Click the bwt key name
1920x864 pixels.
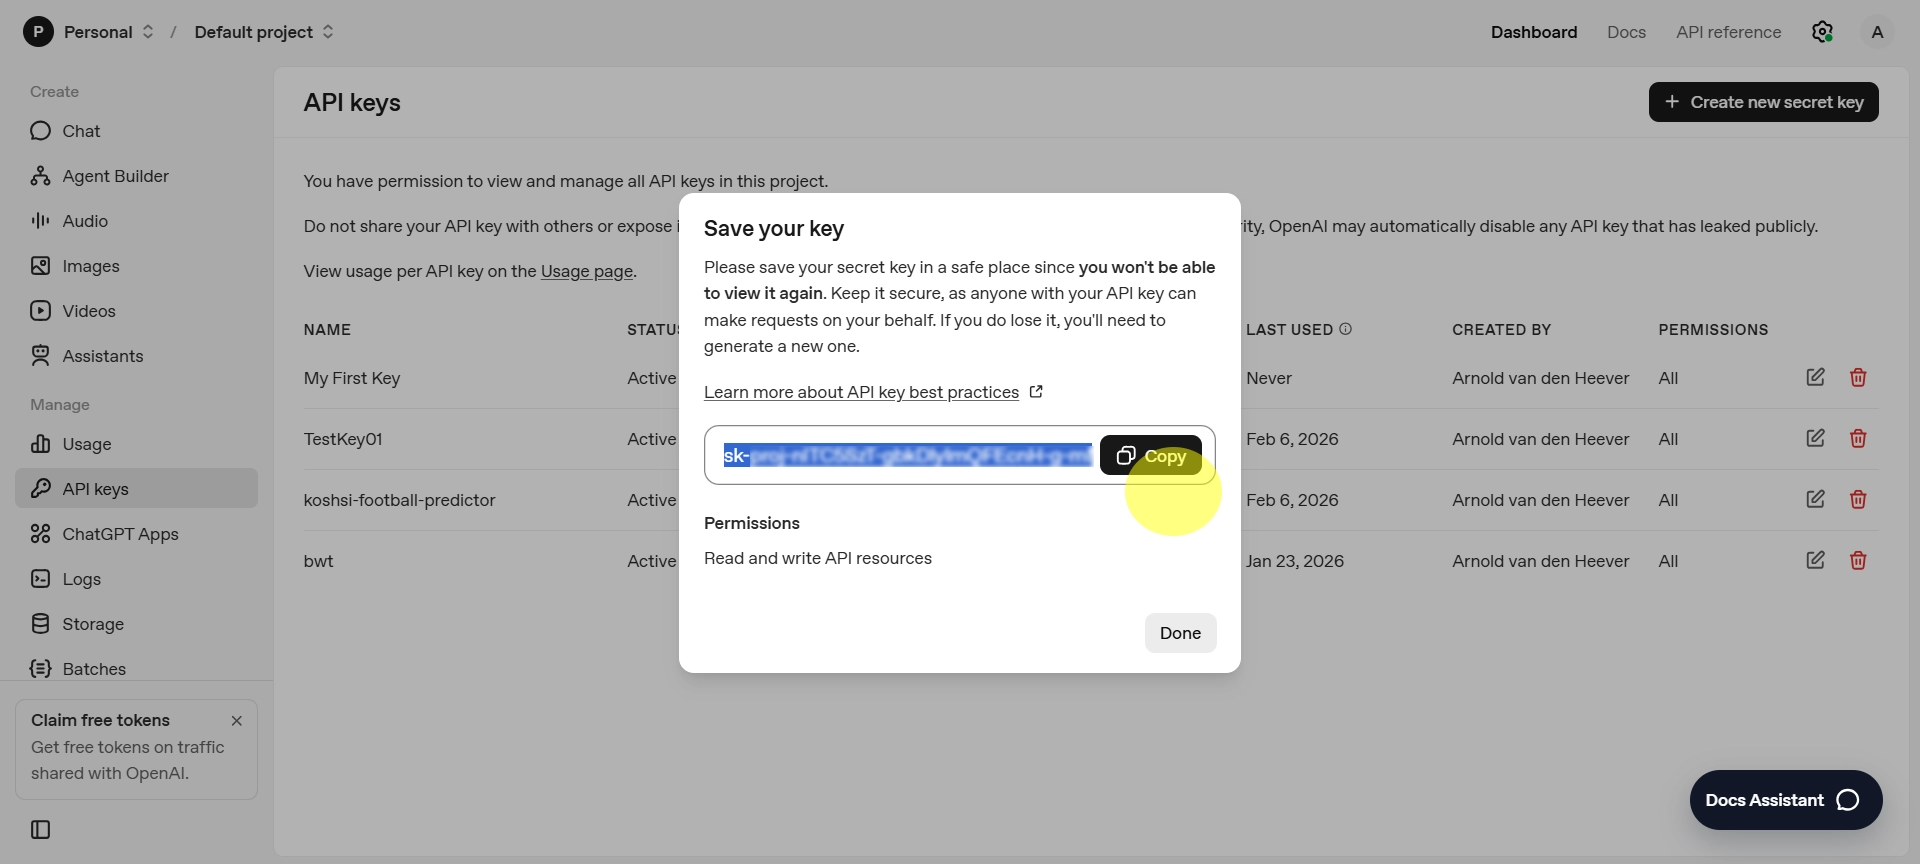(x=318, y=561)
